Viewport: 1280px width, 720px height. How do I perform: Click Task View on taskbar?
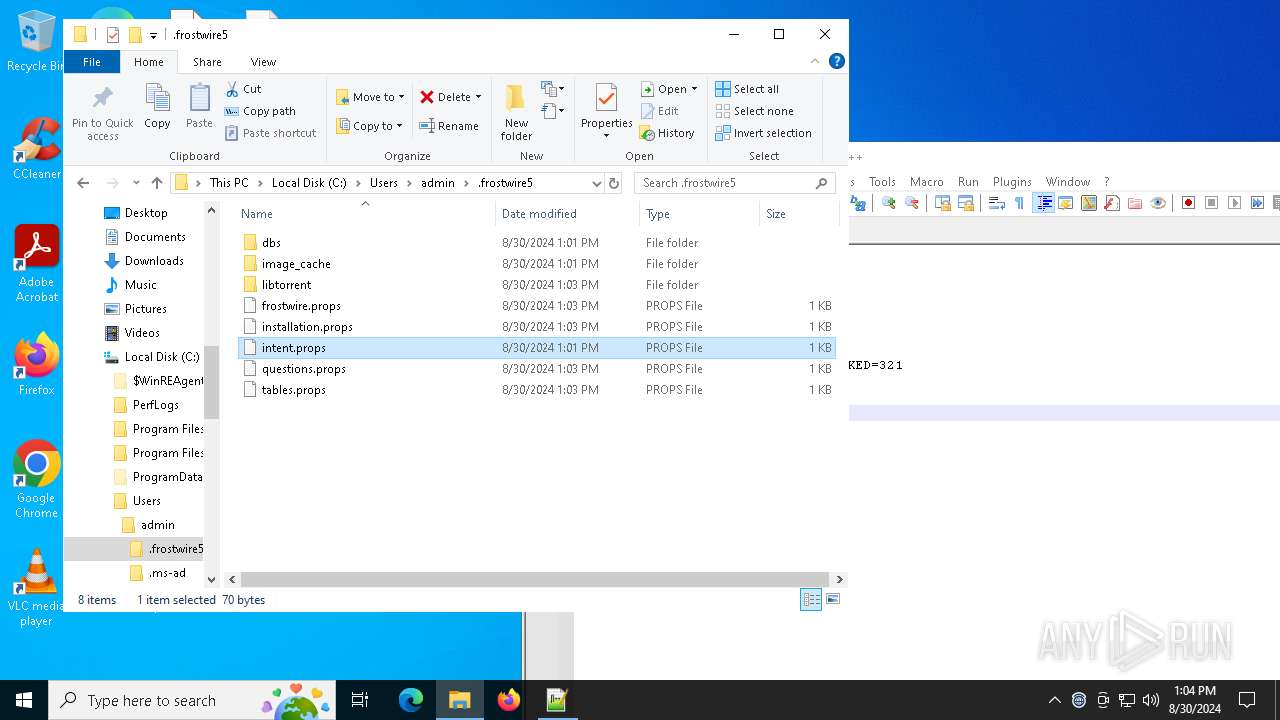point(360,700)
